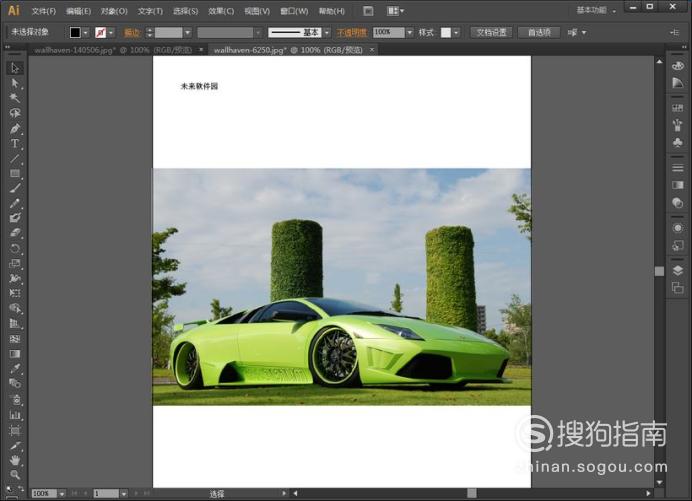692x501 pixels.
Task: Open the stroke weight dropdown
Action: pyautogui.click(x=188, y=33)
